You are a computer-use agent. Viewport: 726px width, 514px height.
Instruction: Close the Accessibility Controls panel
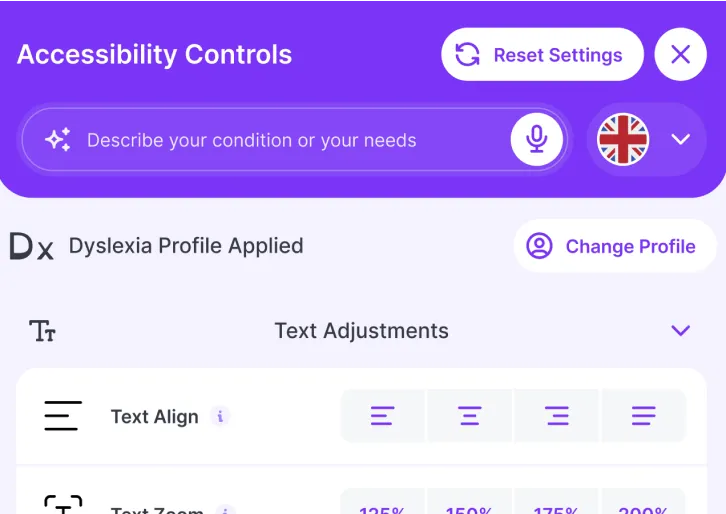681,55
